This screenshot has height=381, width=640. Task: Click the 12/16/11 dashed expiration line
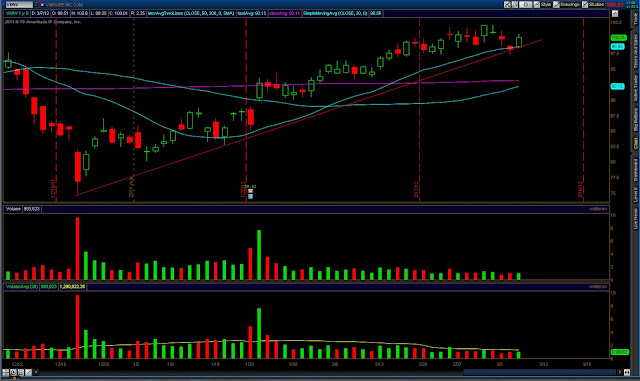(56, 110)
